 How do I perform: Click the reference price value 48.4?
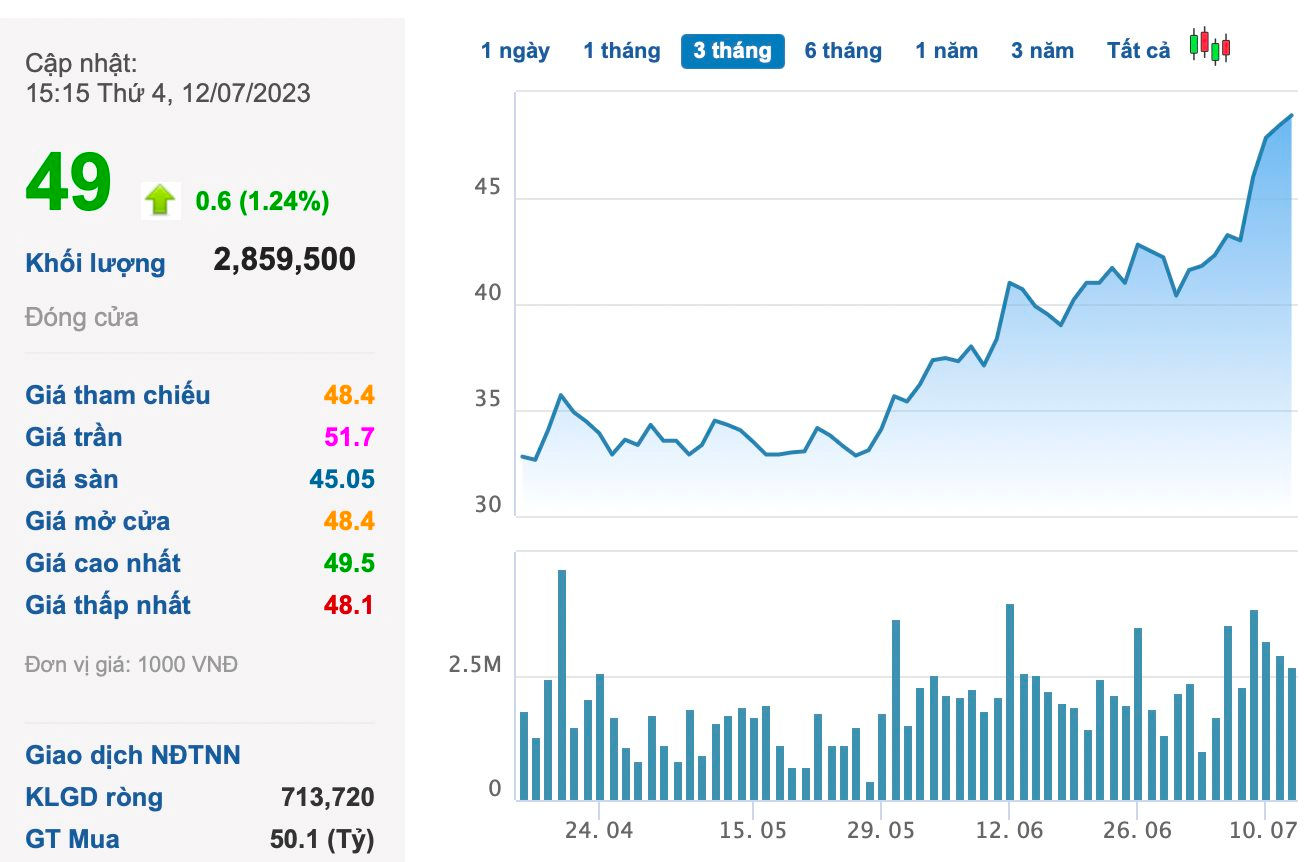(x=348, y=395)
